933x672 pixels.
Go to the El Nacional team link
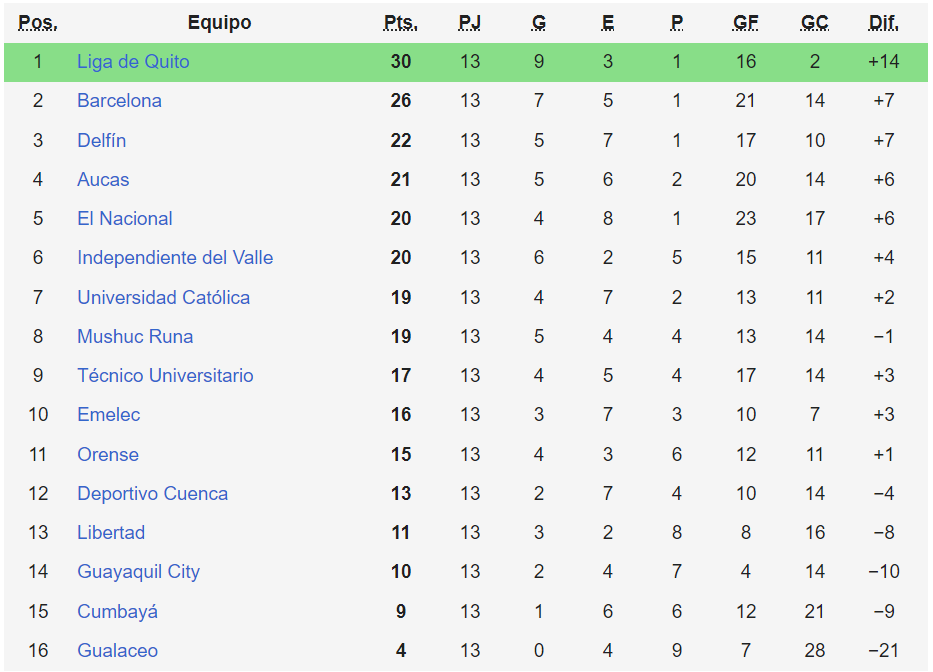coord(124,219)
